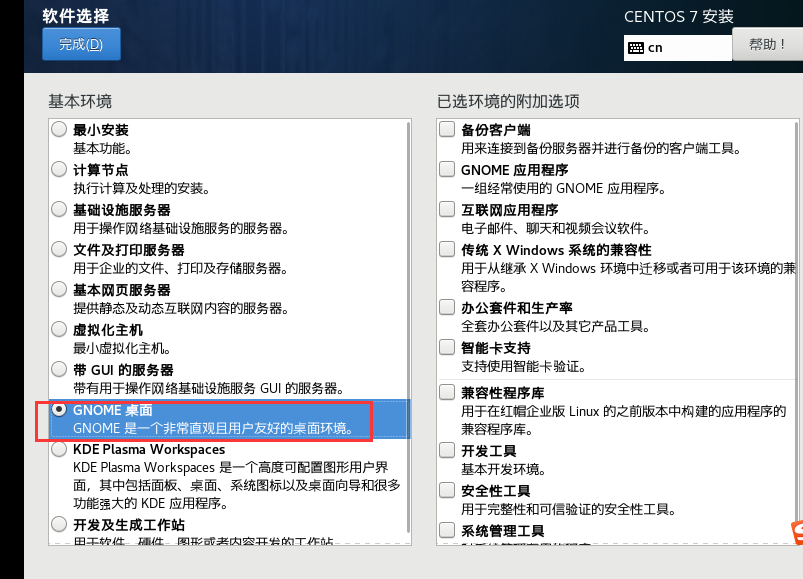Select 基本网页服务器 radio button
Viewport: 803px width, 579px height.
tap(59, 289)
